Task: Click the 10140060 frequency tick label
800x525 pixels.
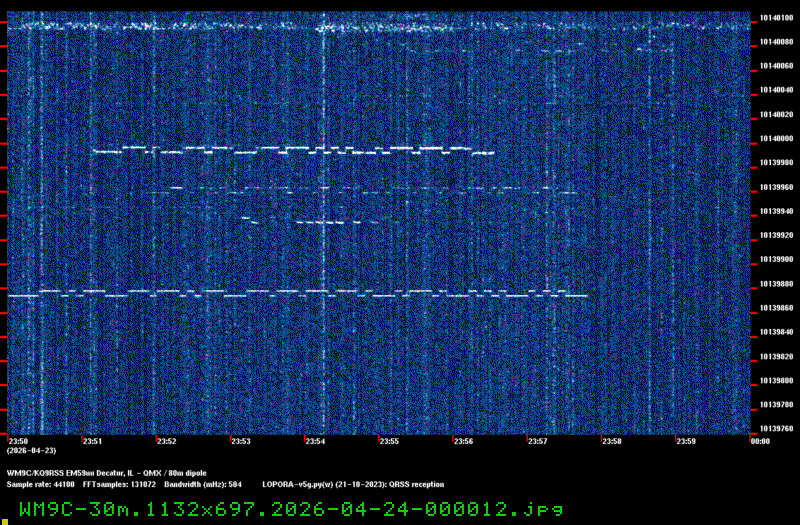Action: (x=773, y=66)
